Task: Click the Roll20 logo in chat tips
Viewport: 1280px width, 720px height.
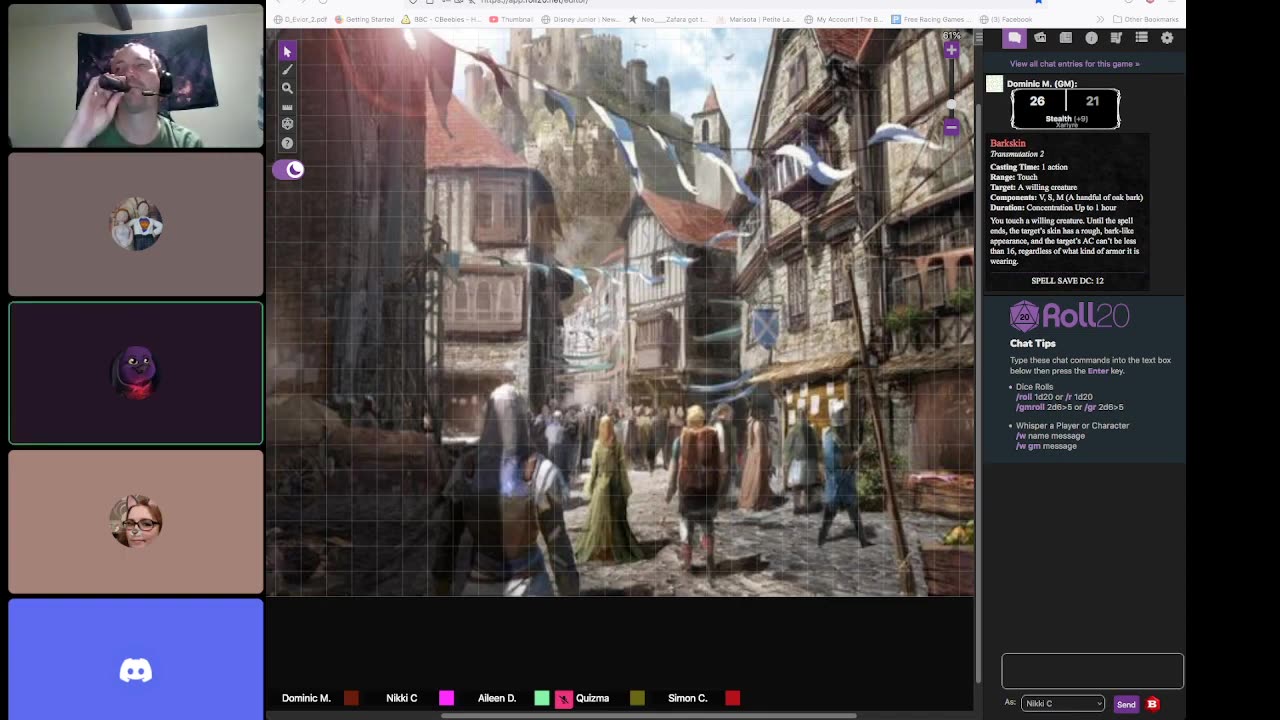Action: [x=1069, y=317]
